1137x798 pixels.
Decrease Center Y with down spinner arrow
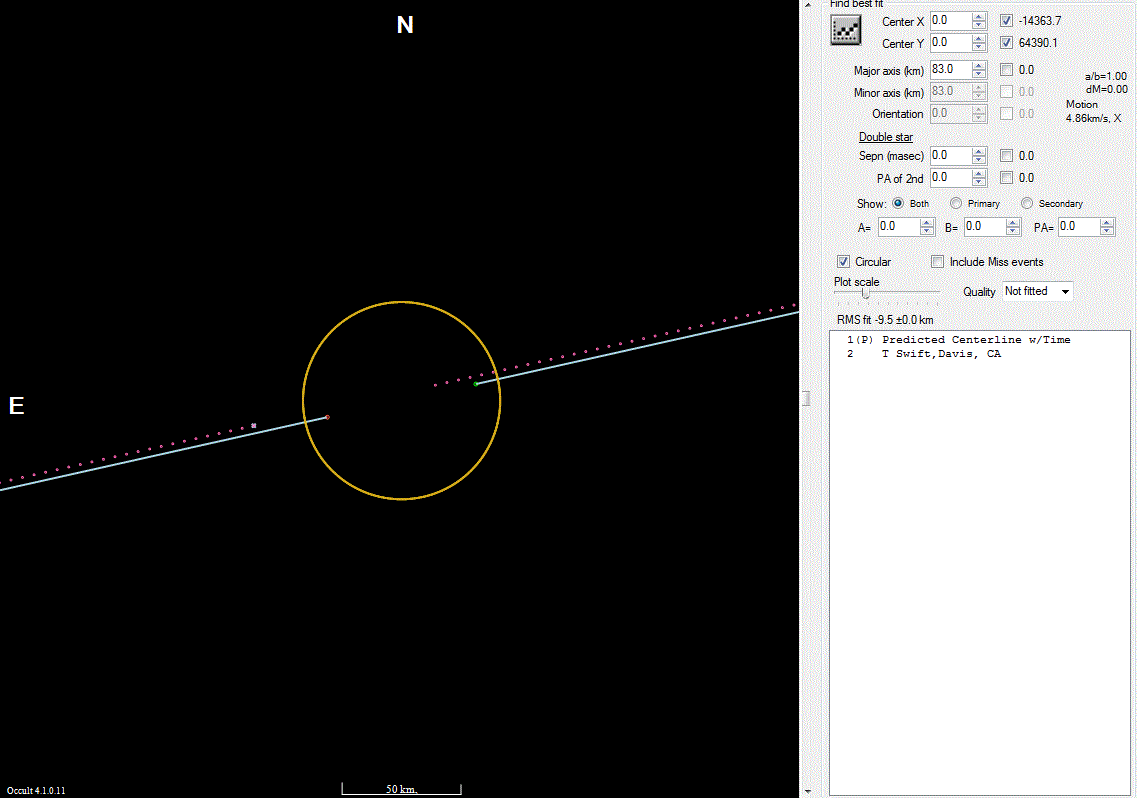pyautogui.click(x=979, y=47)
